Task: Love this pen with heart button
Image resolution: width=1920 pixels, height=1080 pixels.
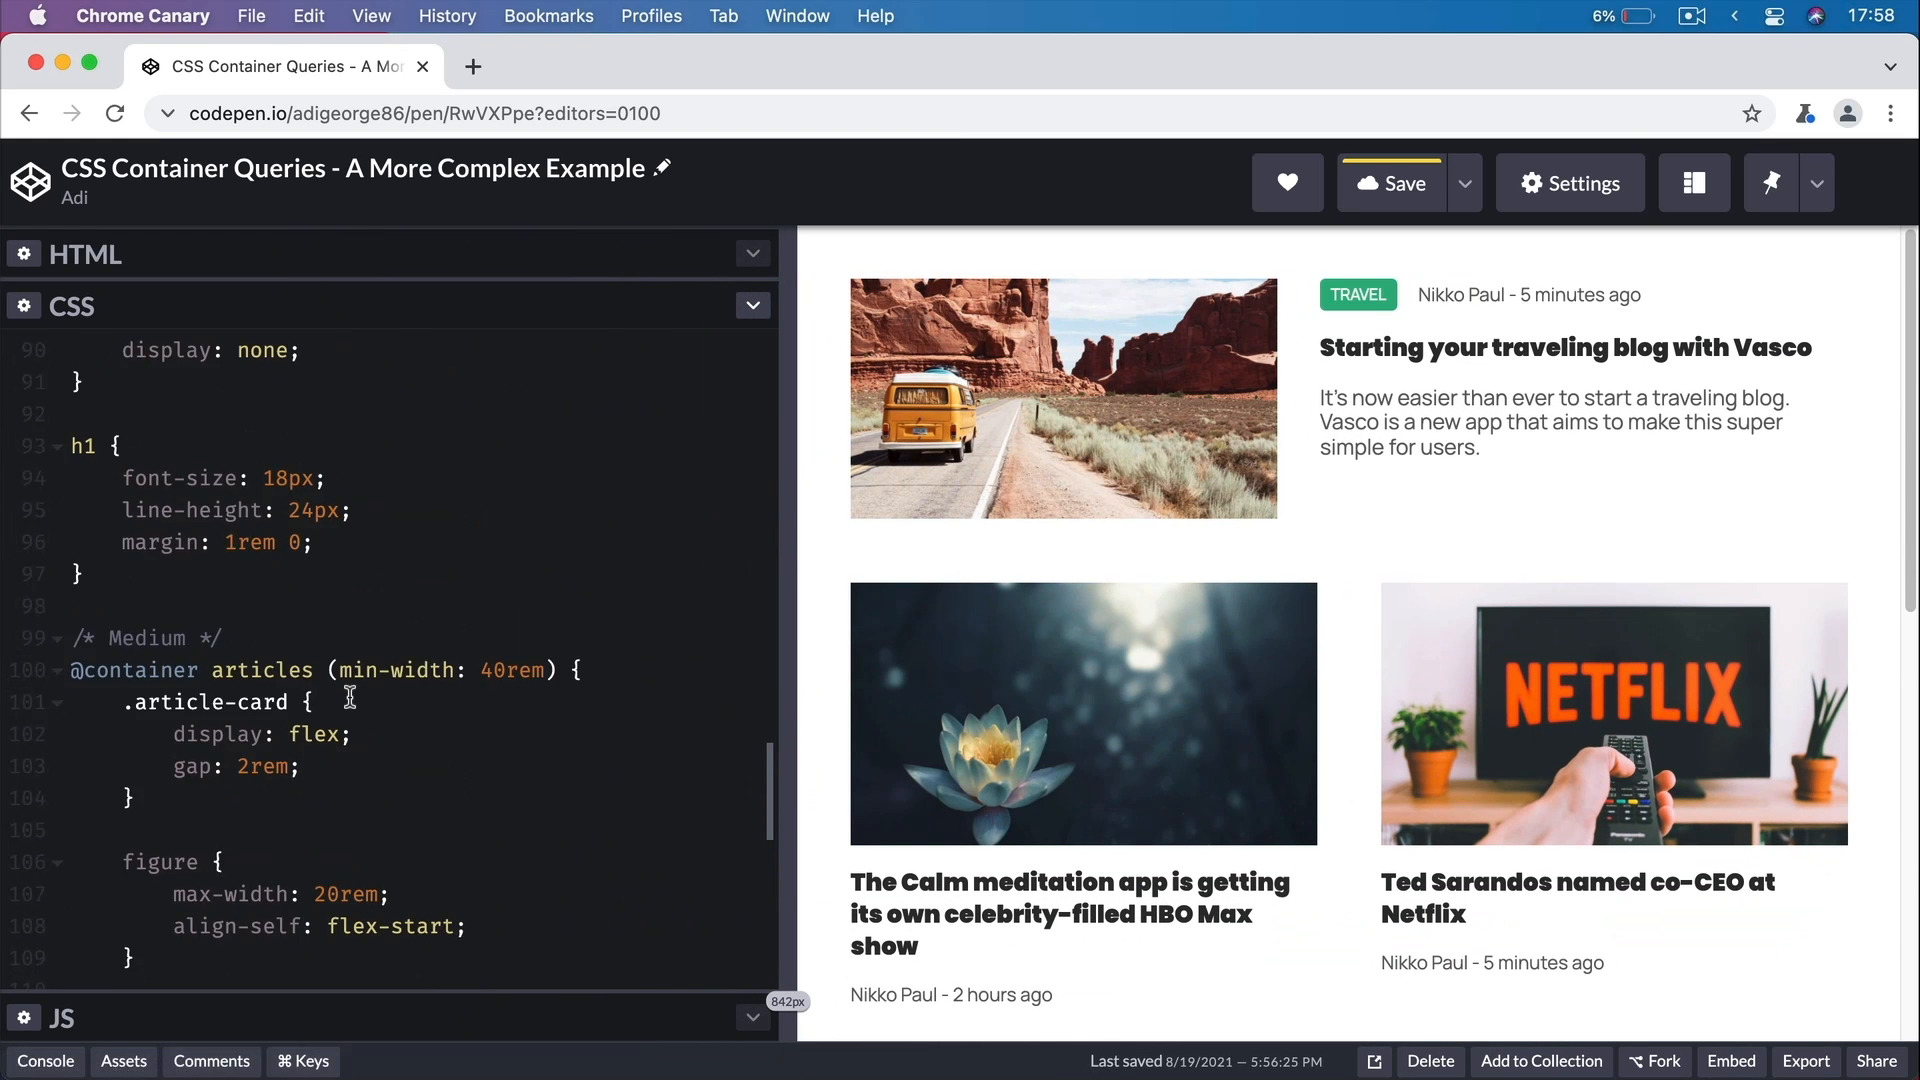Action: point(1287,183)
